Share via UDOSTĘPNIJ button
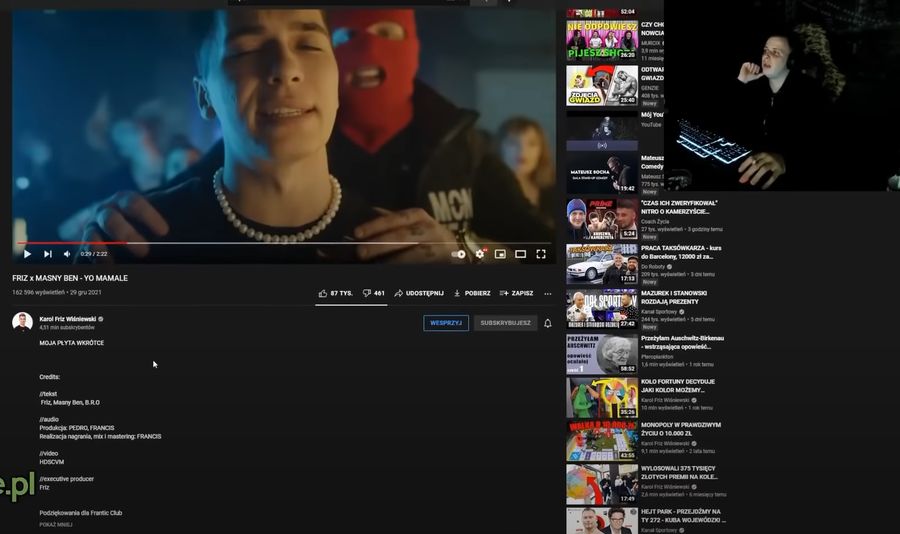The image size is (900, 534). 419,293
